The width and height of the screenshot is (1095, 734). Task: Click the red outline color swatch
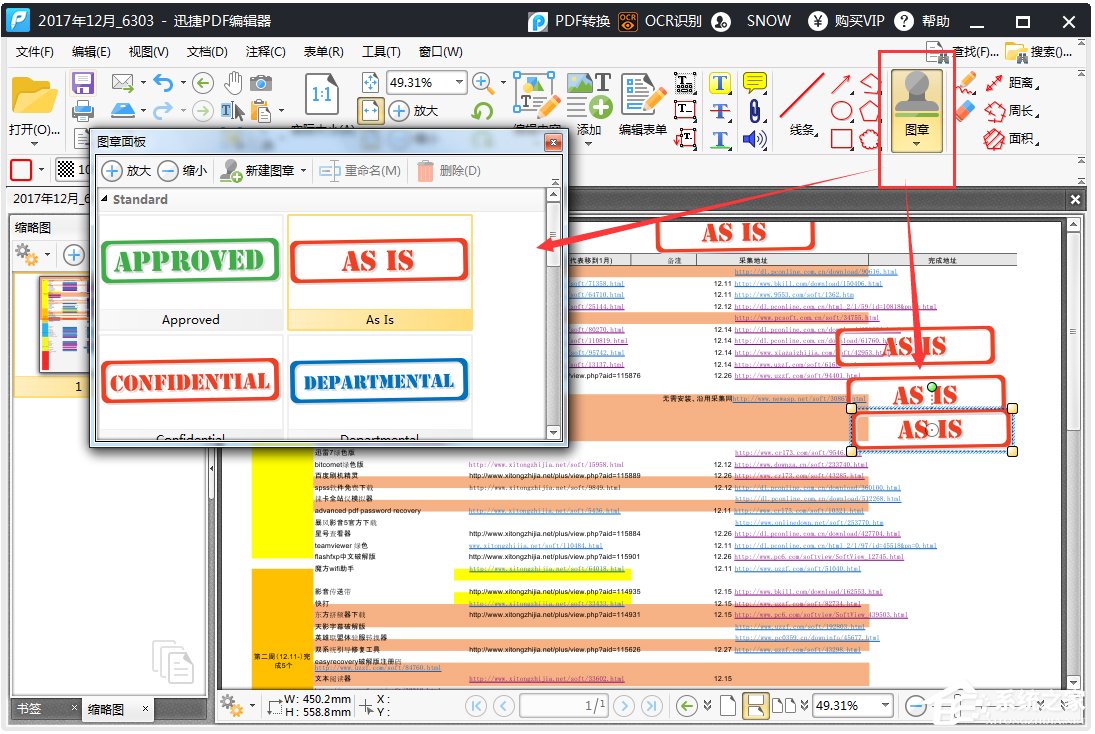[x=21, y=170]
